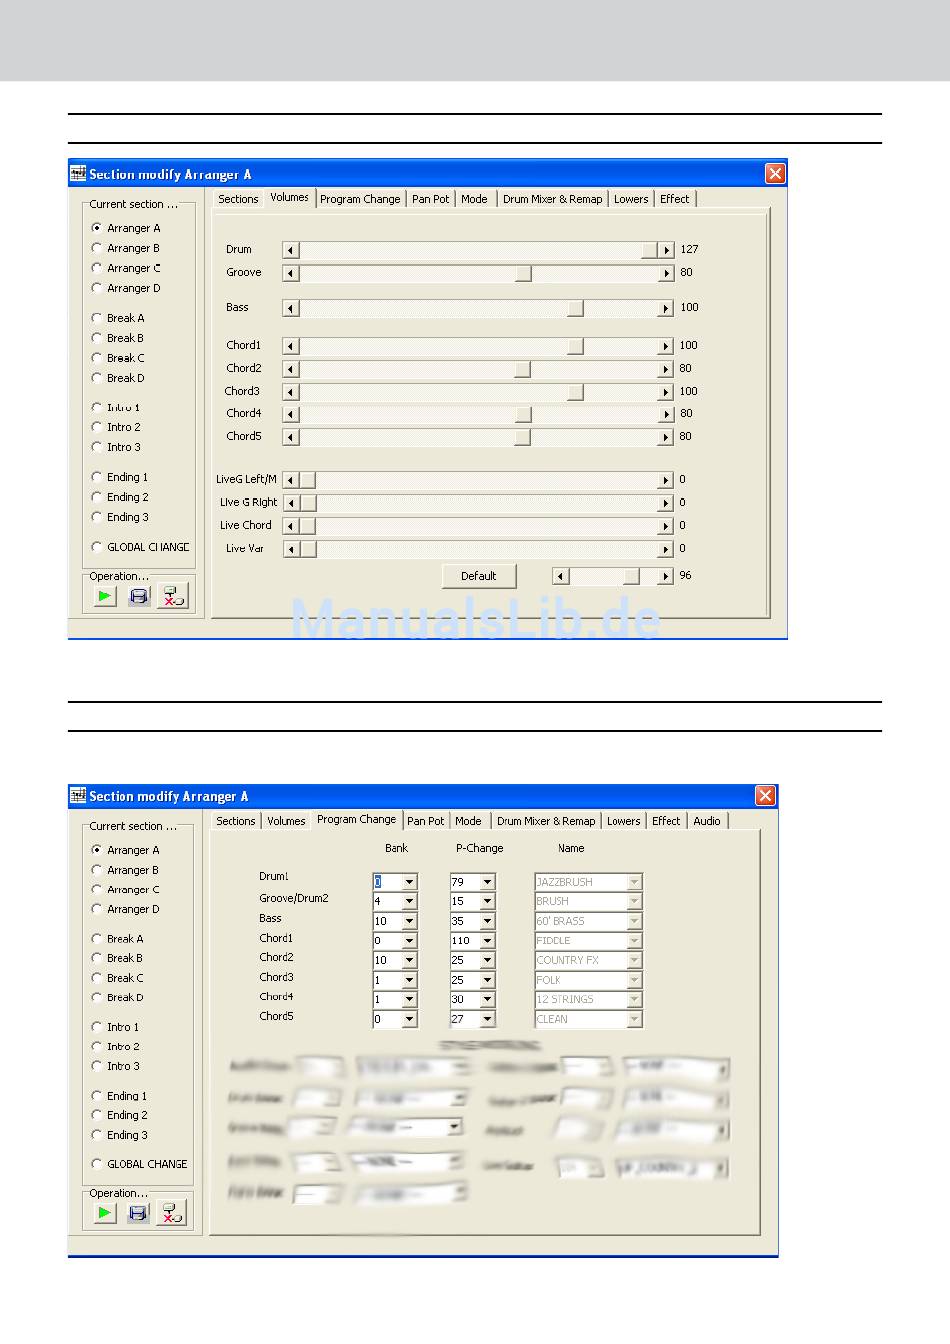The height and width of the screenshot is (1344, 950).
Task: Click Chord5 slider right arrow
Action: 666,437
